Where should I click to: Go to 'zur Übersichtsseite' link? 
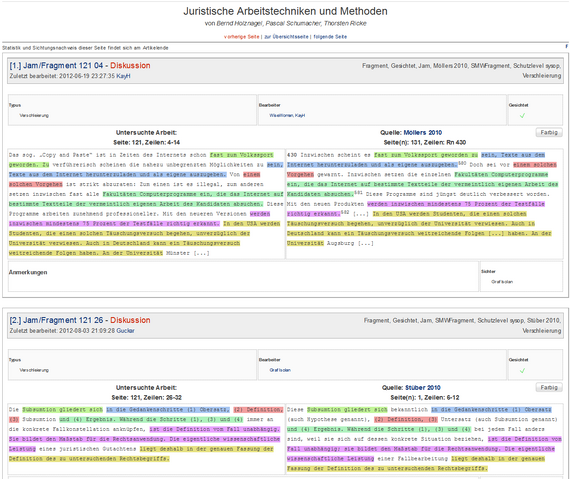[286, 37]
